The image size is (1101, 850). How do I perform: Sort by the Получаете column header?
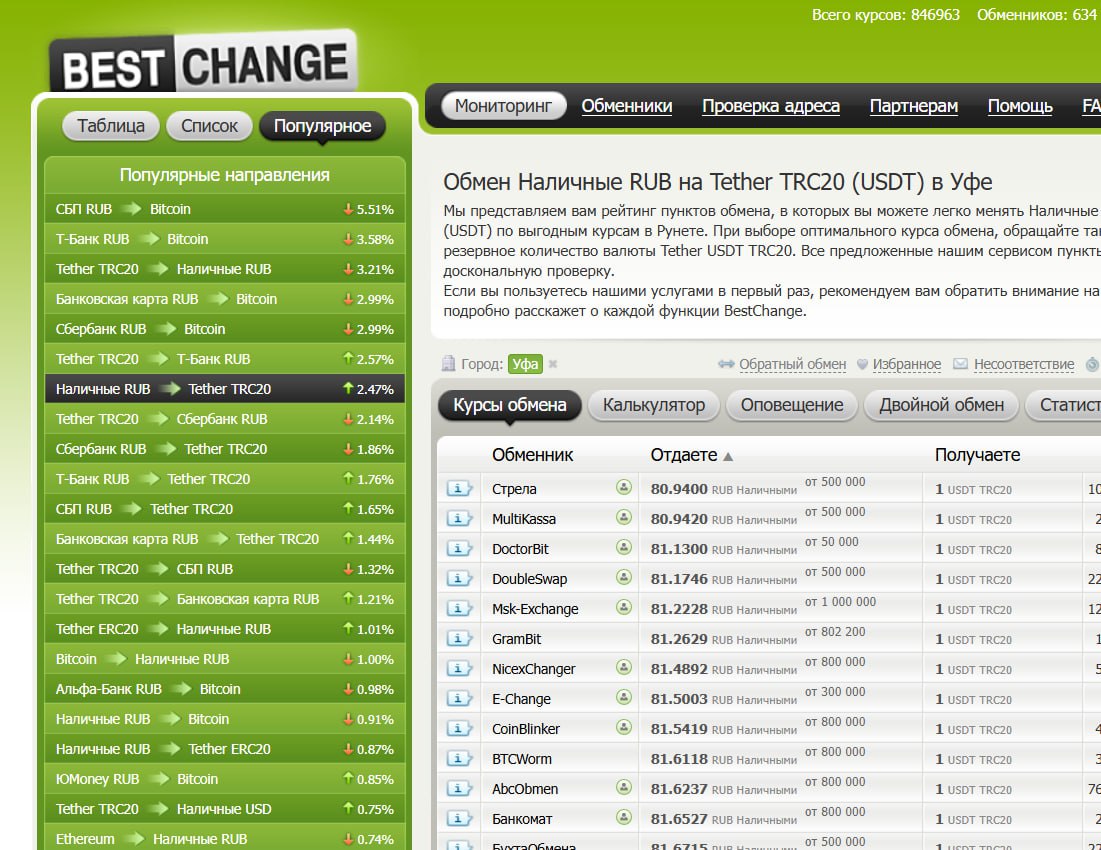coord(977,455)
